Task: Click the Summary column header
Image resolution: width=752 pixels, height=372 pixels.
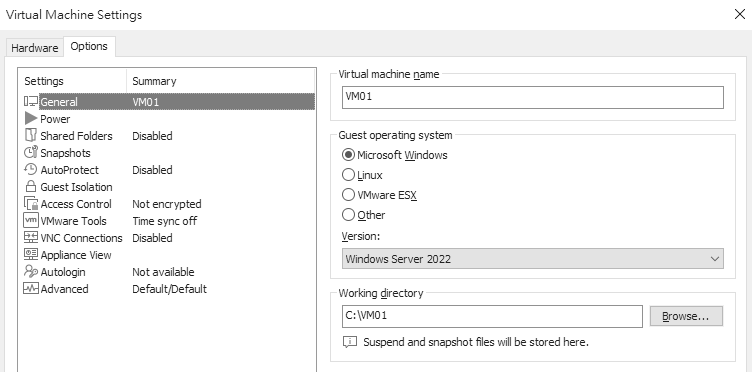Action: click(220, 81)
